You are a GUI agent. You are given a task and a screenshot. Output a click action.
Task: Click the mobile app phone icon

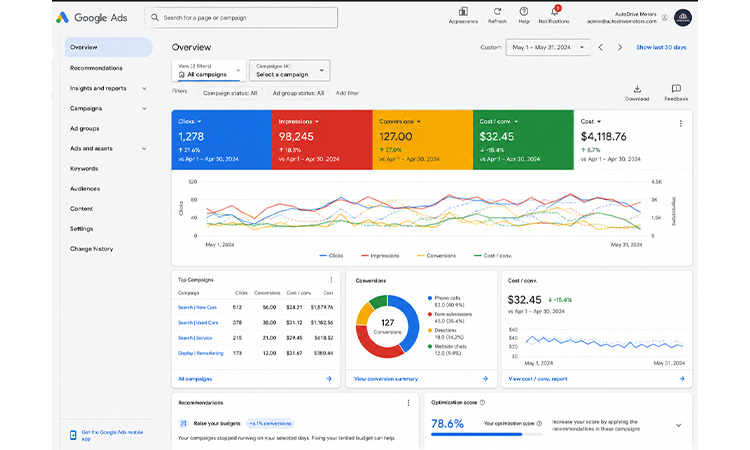73,435
